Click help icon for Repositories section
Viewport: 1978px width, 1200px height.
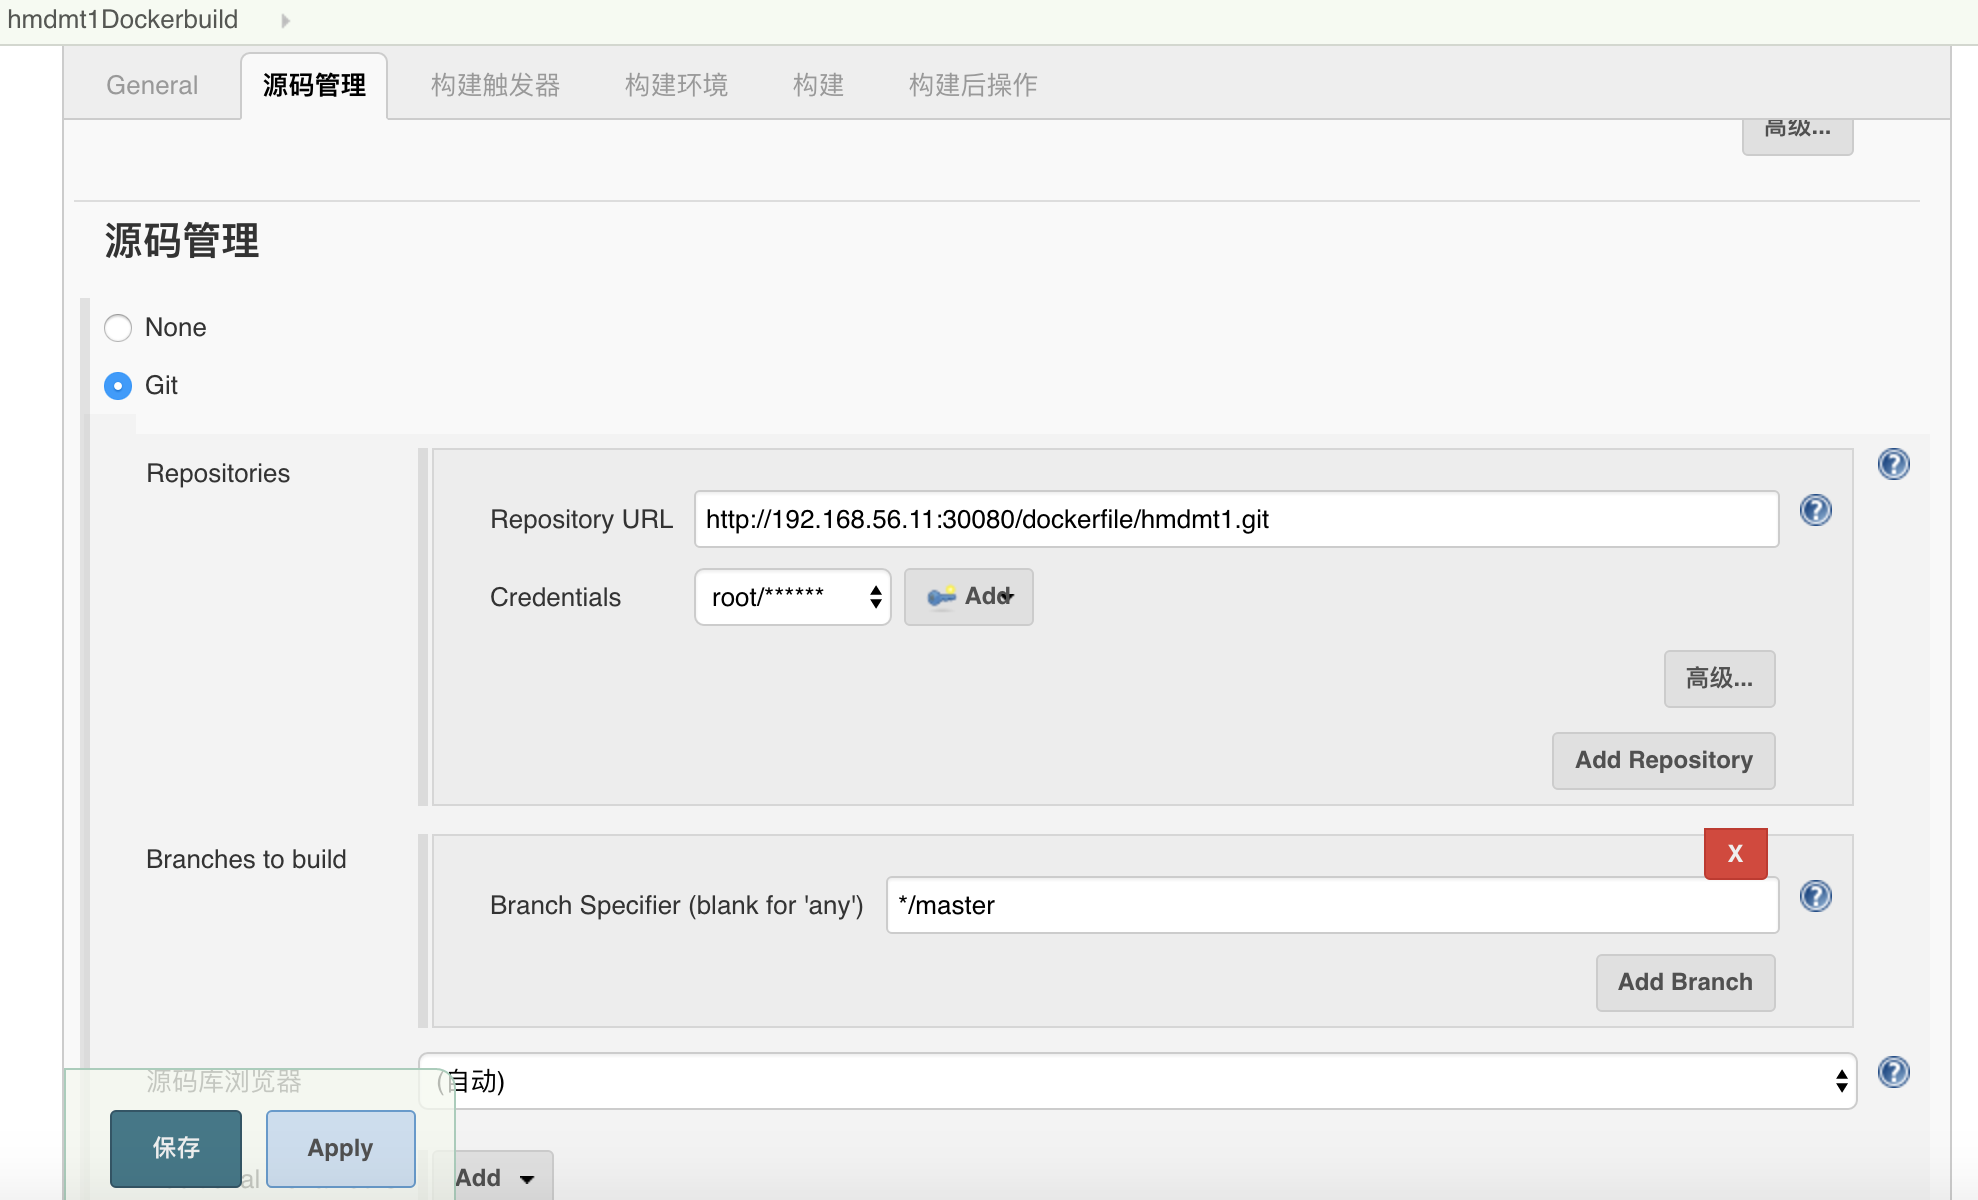coord(1893,464)
